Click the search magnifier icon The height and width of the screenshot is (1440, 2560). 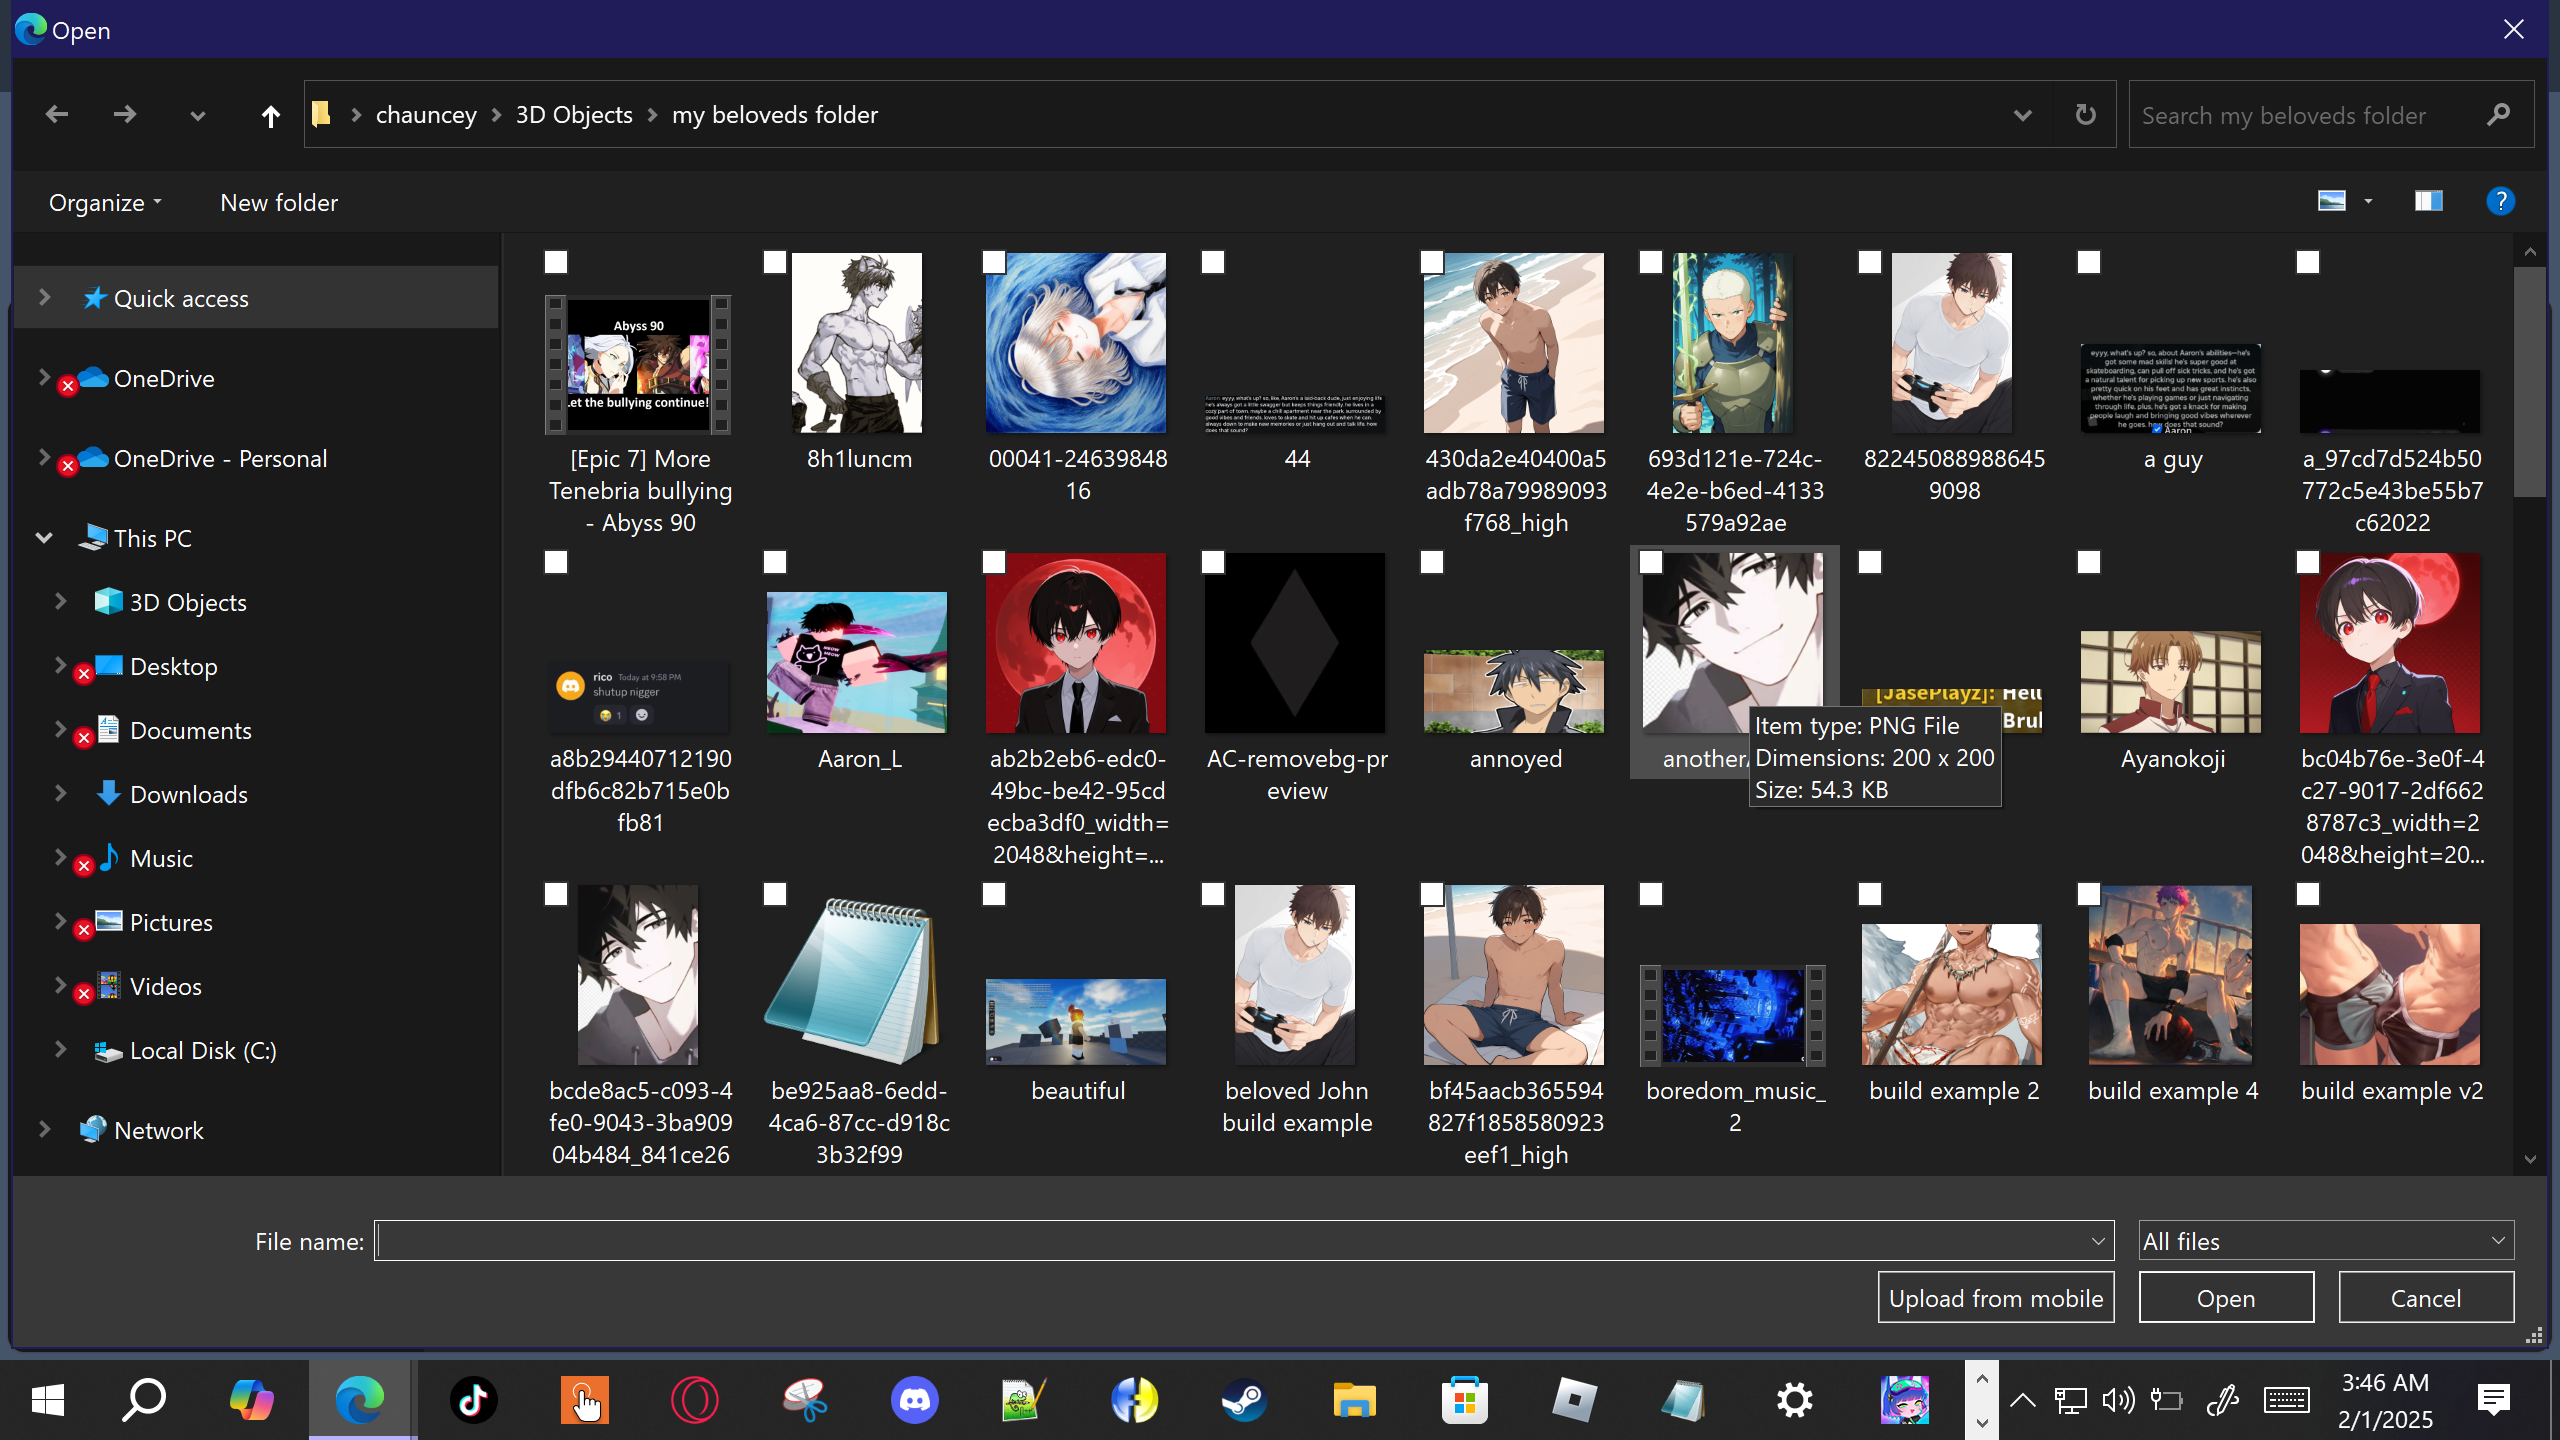pos(2498,115)
